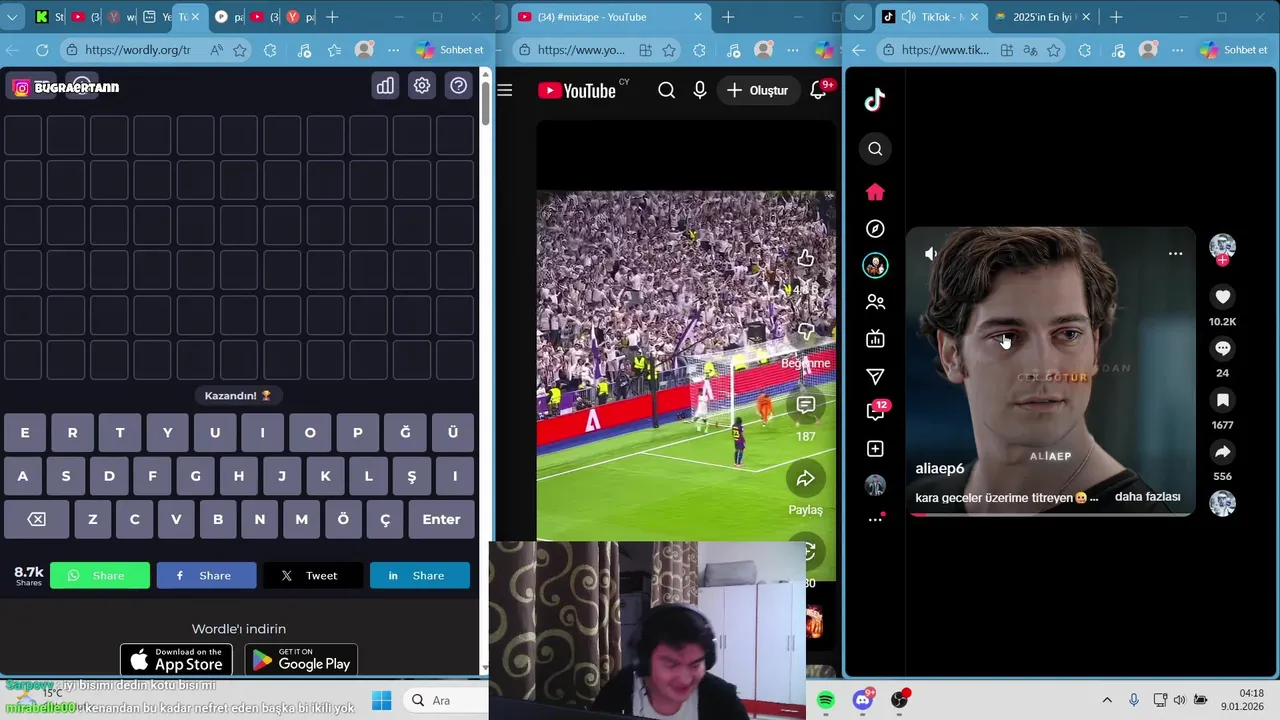This screenshot has height=720, width=1280.
Task: Open Wordly settings gear icon
Action: coord(422,86)
